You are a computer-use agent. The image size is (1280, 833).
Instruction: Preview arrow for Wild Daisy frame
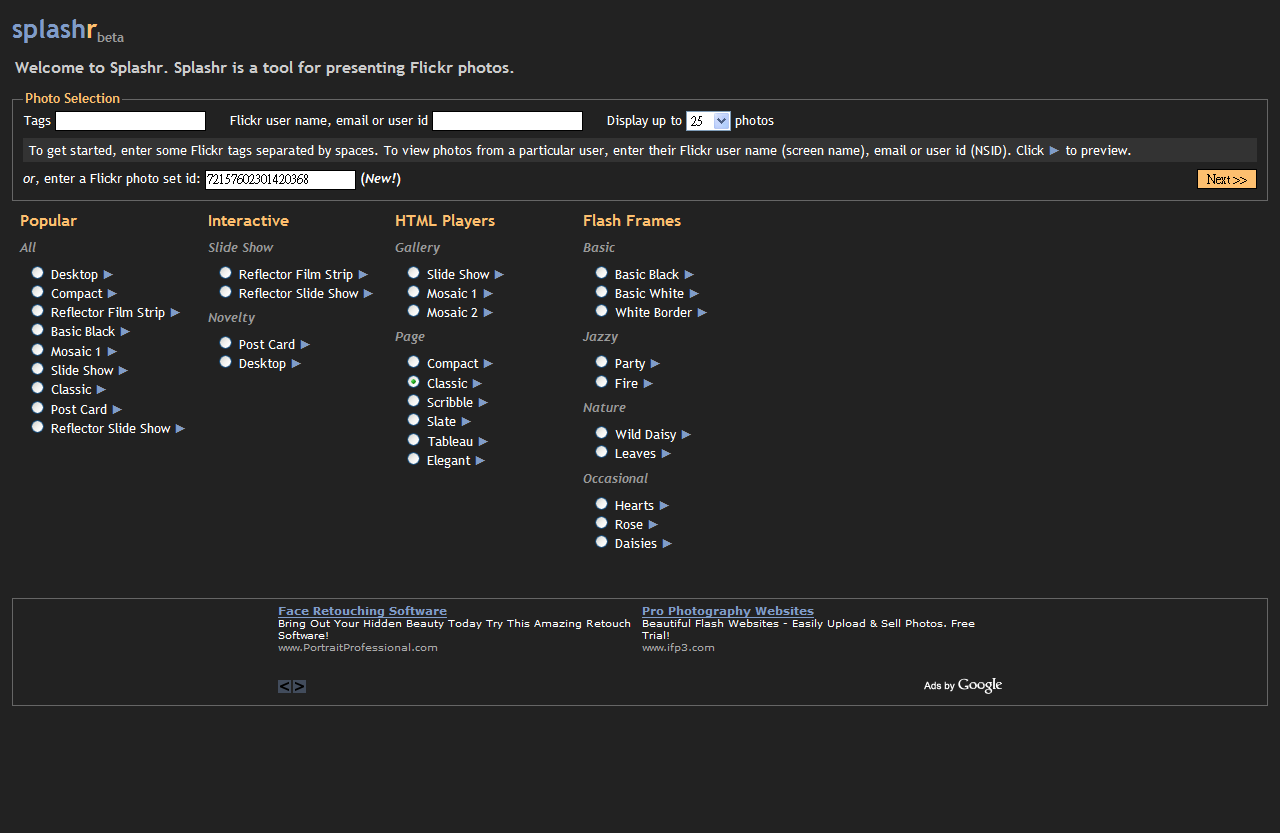687,435
